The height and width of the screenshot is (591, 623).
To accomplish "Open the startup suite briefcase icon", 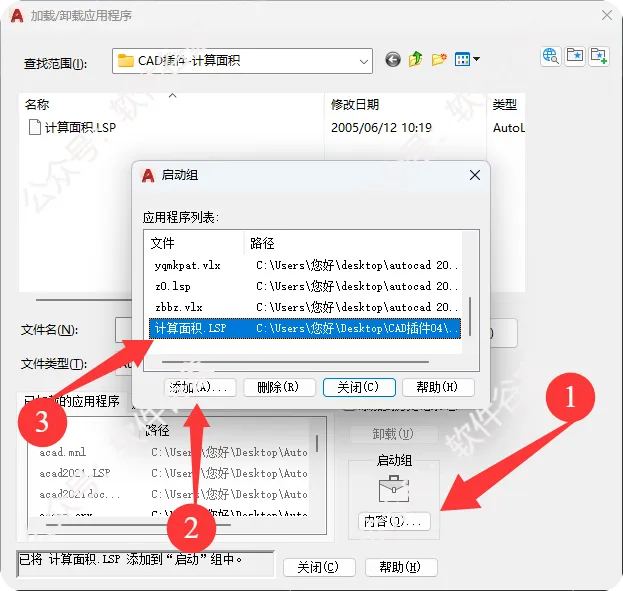I will click(x=394, y=489).
